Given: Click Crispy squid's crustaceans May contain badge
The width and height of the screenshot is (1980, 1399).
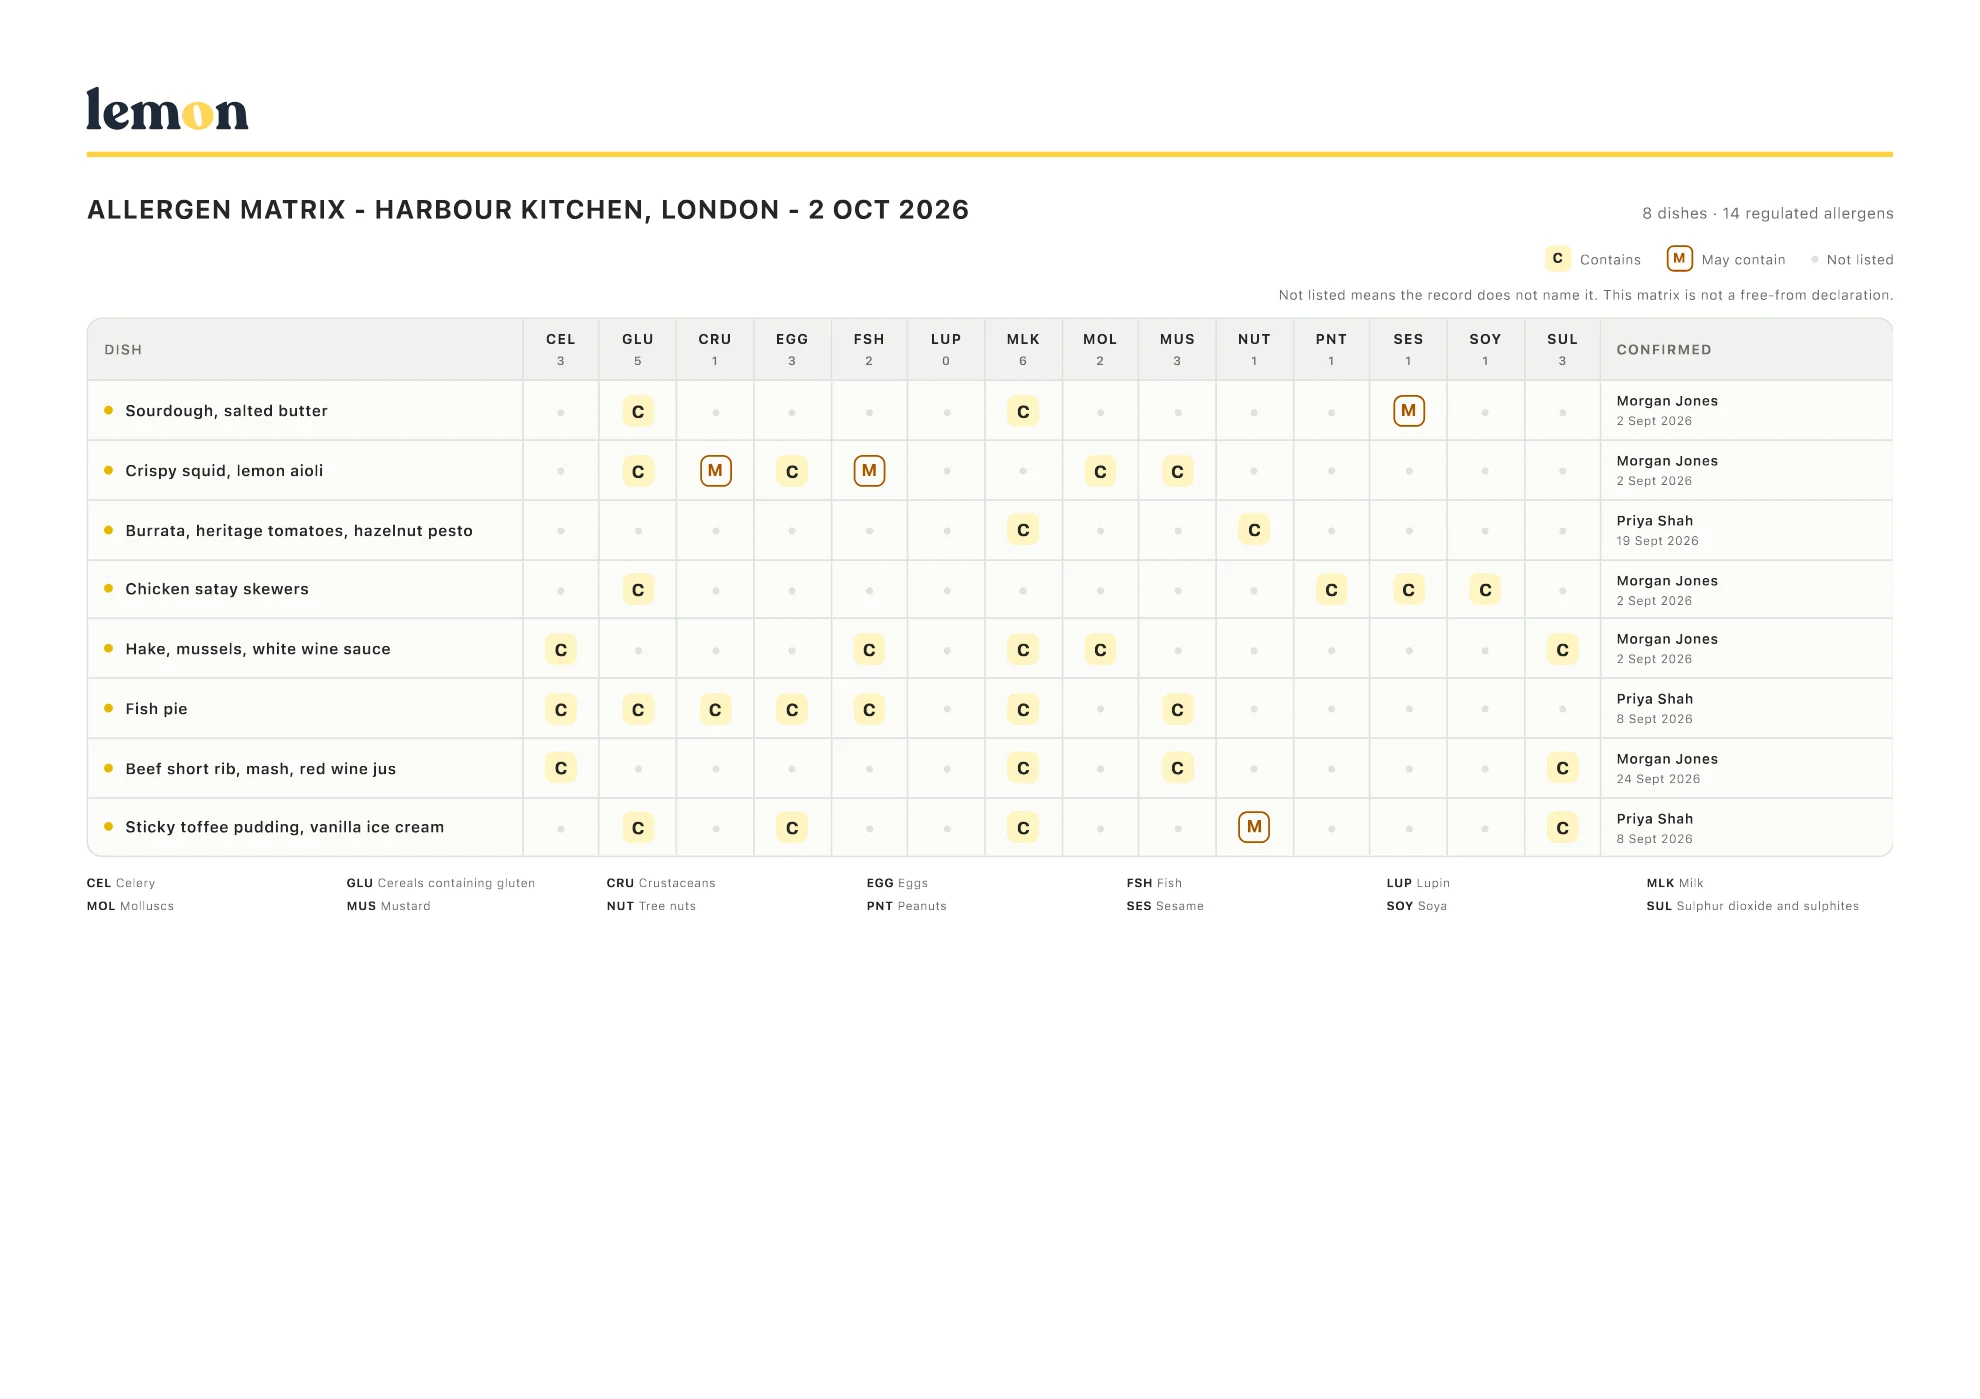Looking at the screenshot, I should coord(715,471).
